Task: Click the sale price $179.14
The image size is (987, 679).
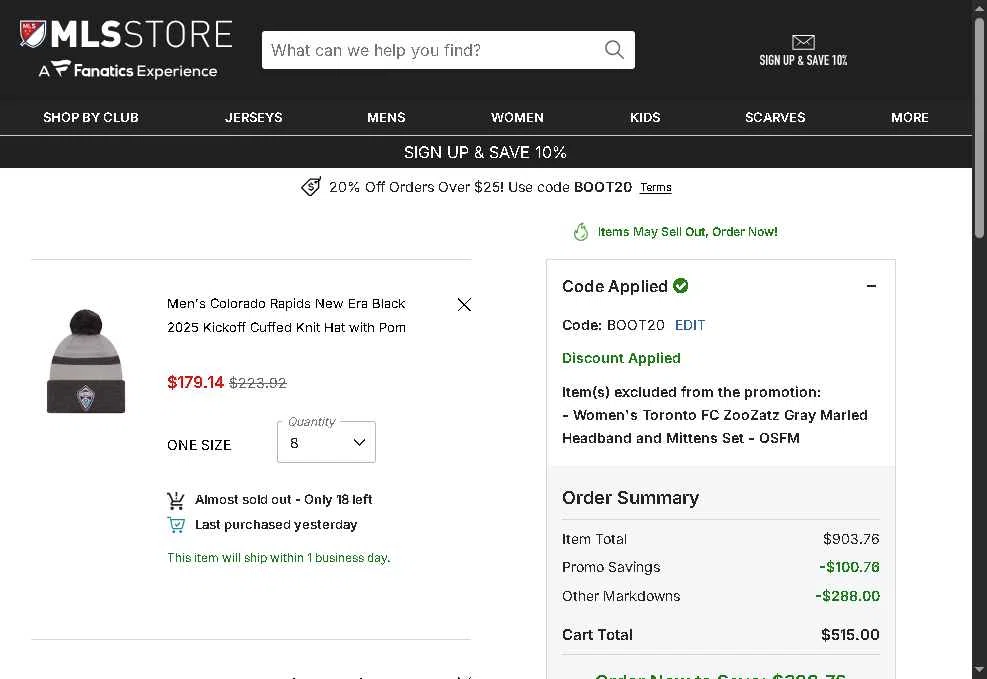Action: pyautogui.click(x=195, y=383)
